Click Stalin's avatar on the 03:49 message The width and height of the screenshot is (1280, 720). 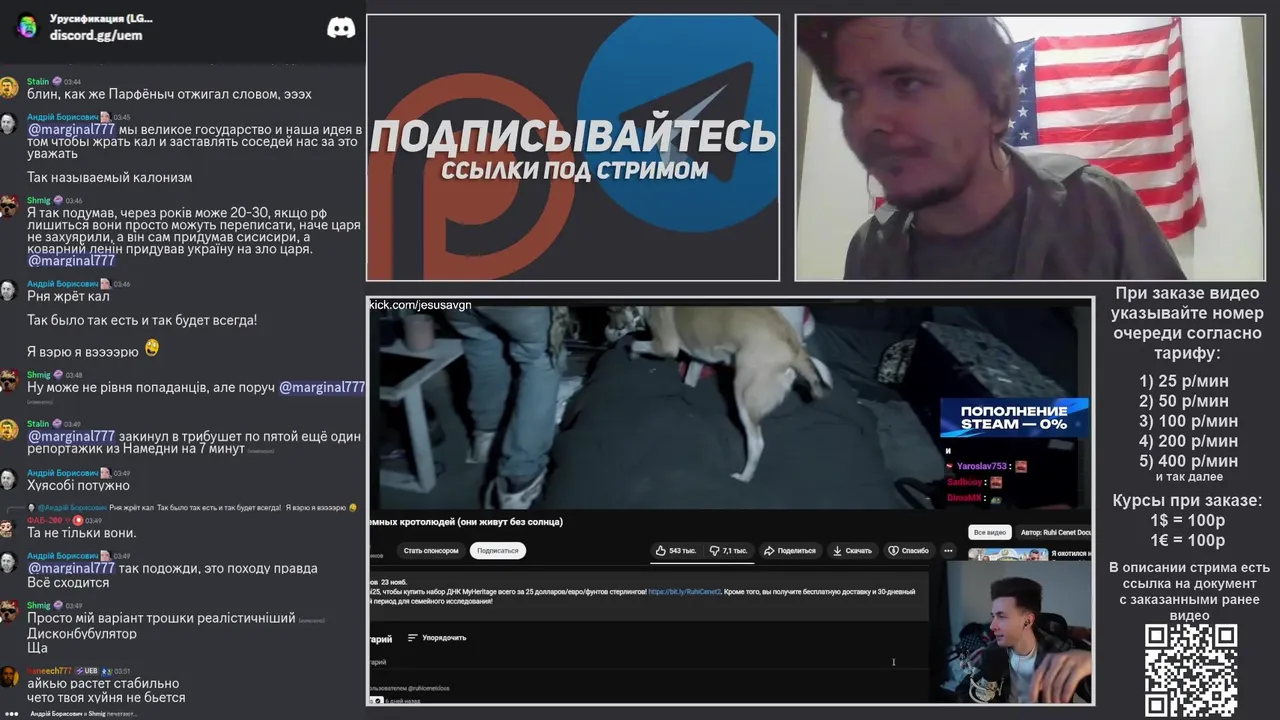point(9,430)
